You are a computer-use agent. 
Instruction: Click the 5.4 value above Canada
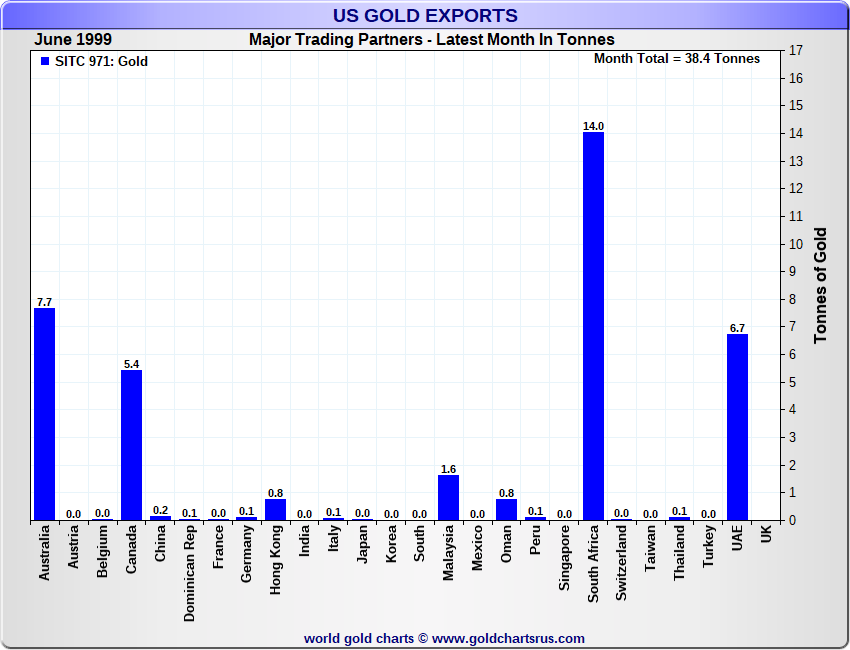coord(131,364)
